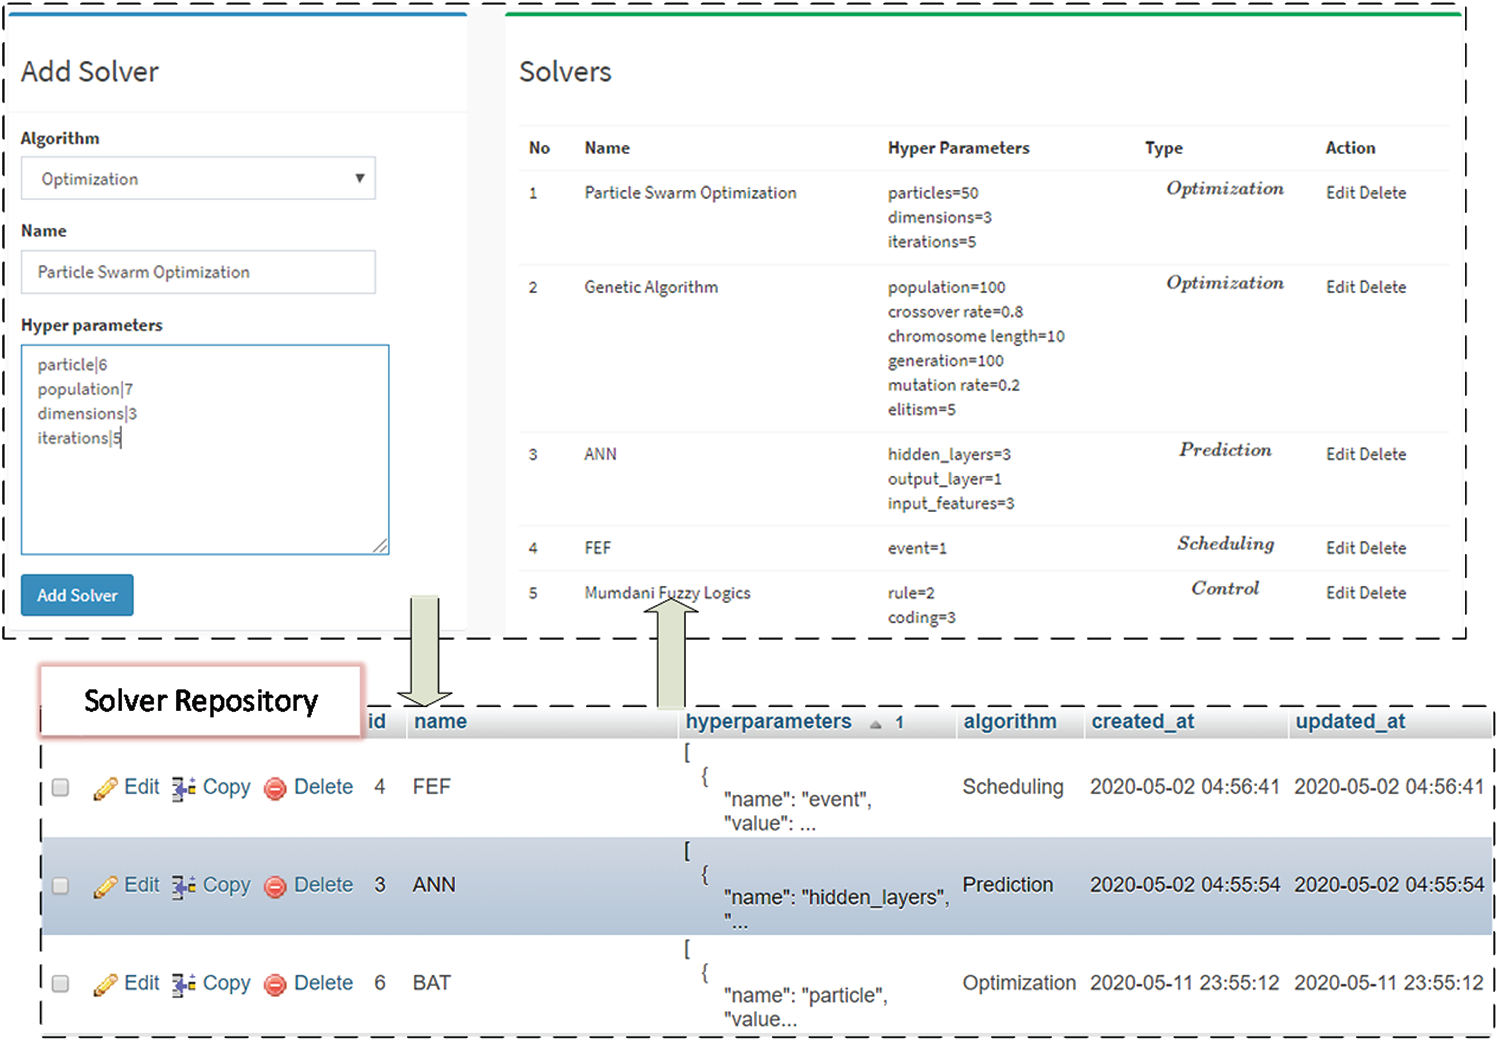Check the box beside the BAT row
The width and height of the screenshot is (1499, 1042).
61,984
